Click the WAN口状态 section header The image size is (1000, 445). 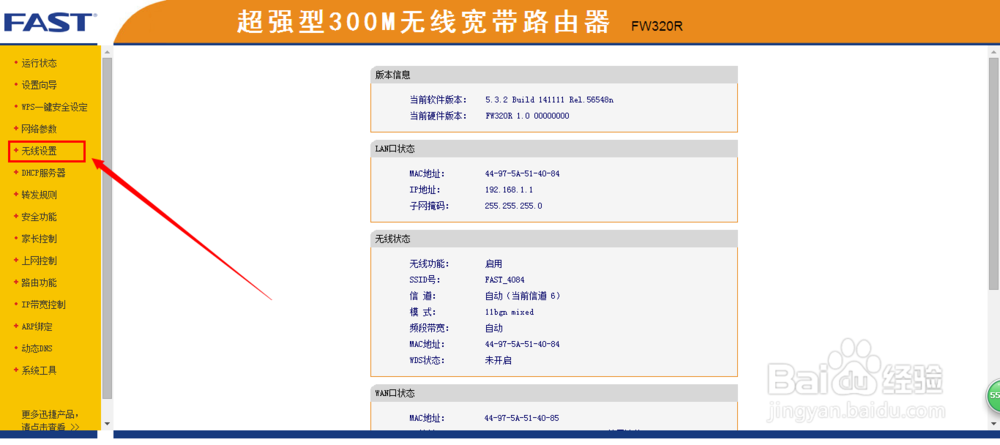coord(554,393)
